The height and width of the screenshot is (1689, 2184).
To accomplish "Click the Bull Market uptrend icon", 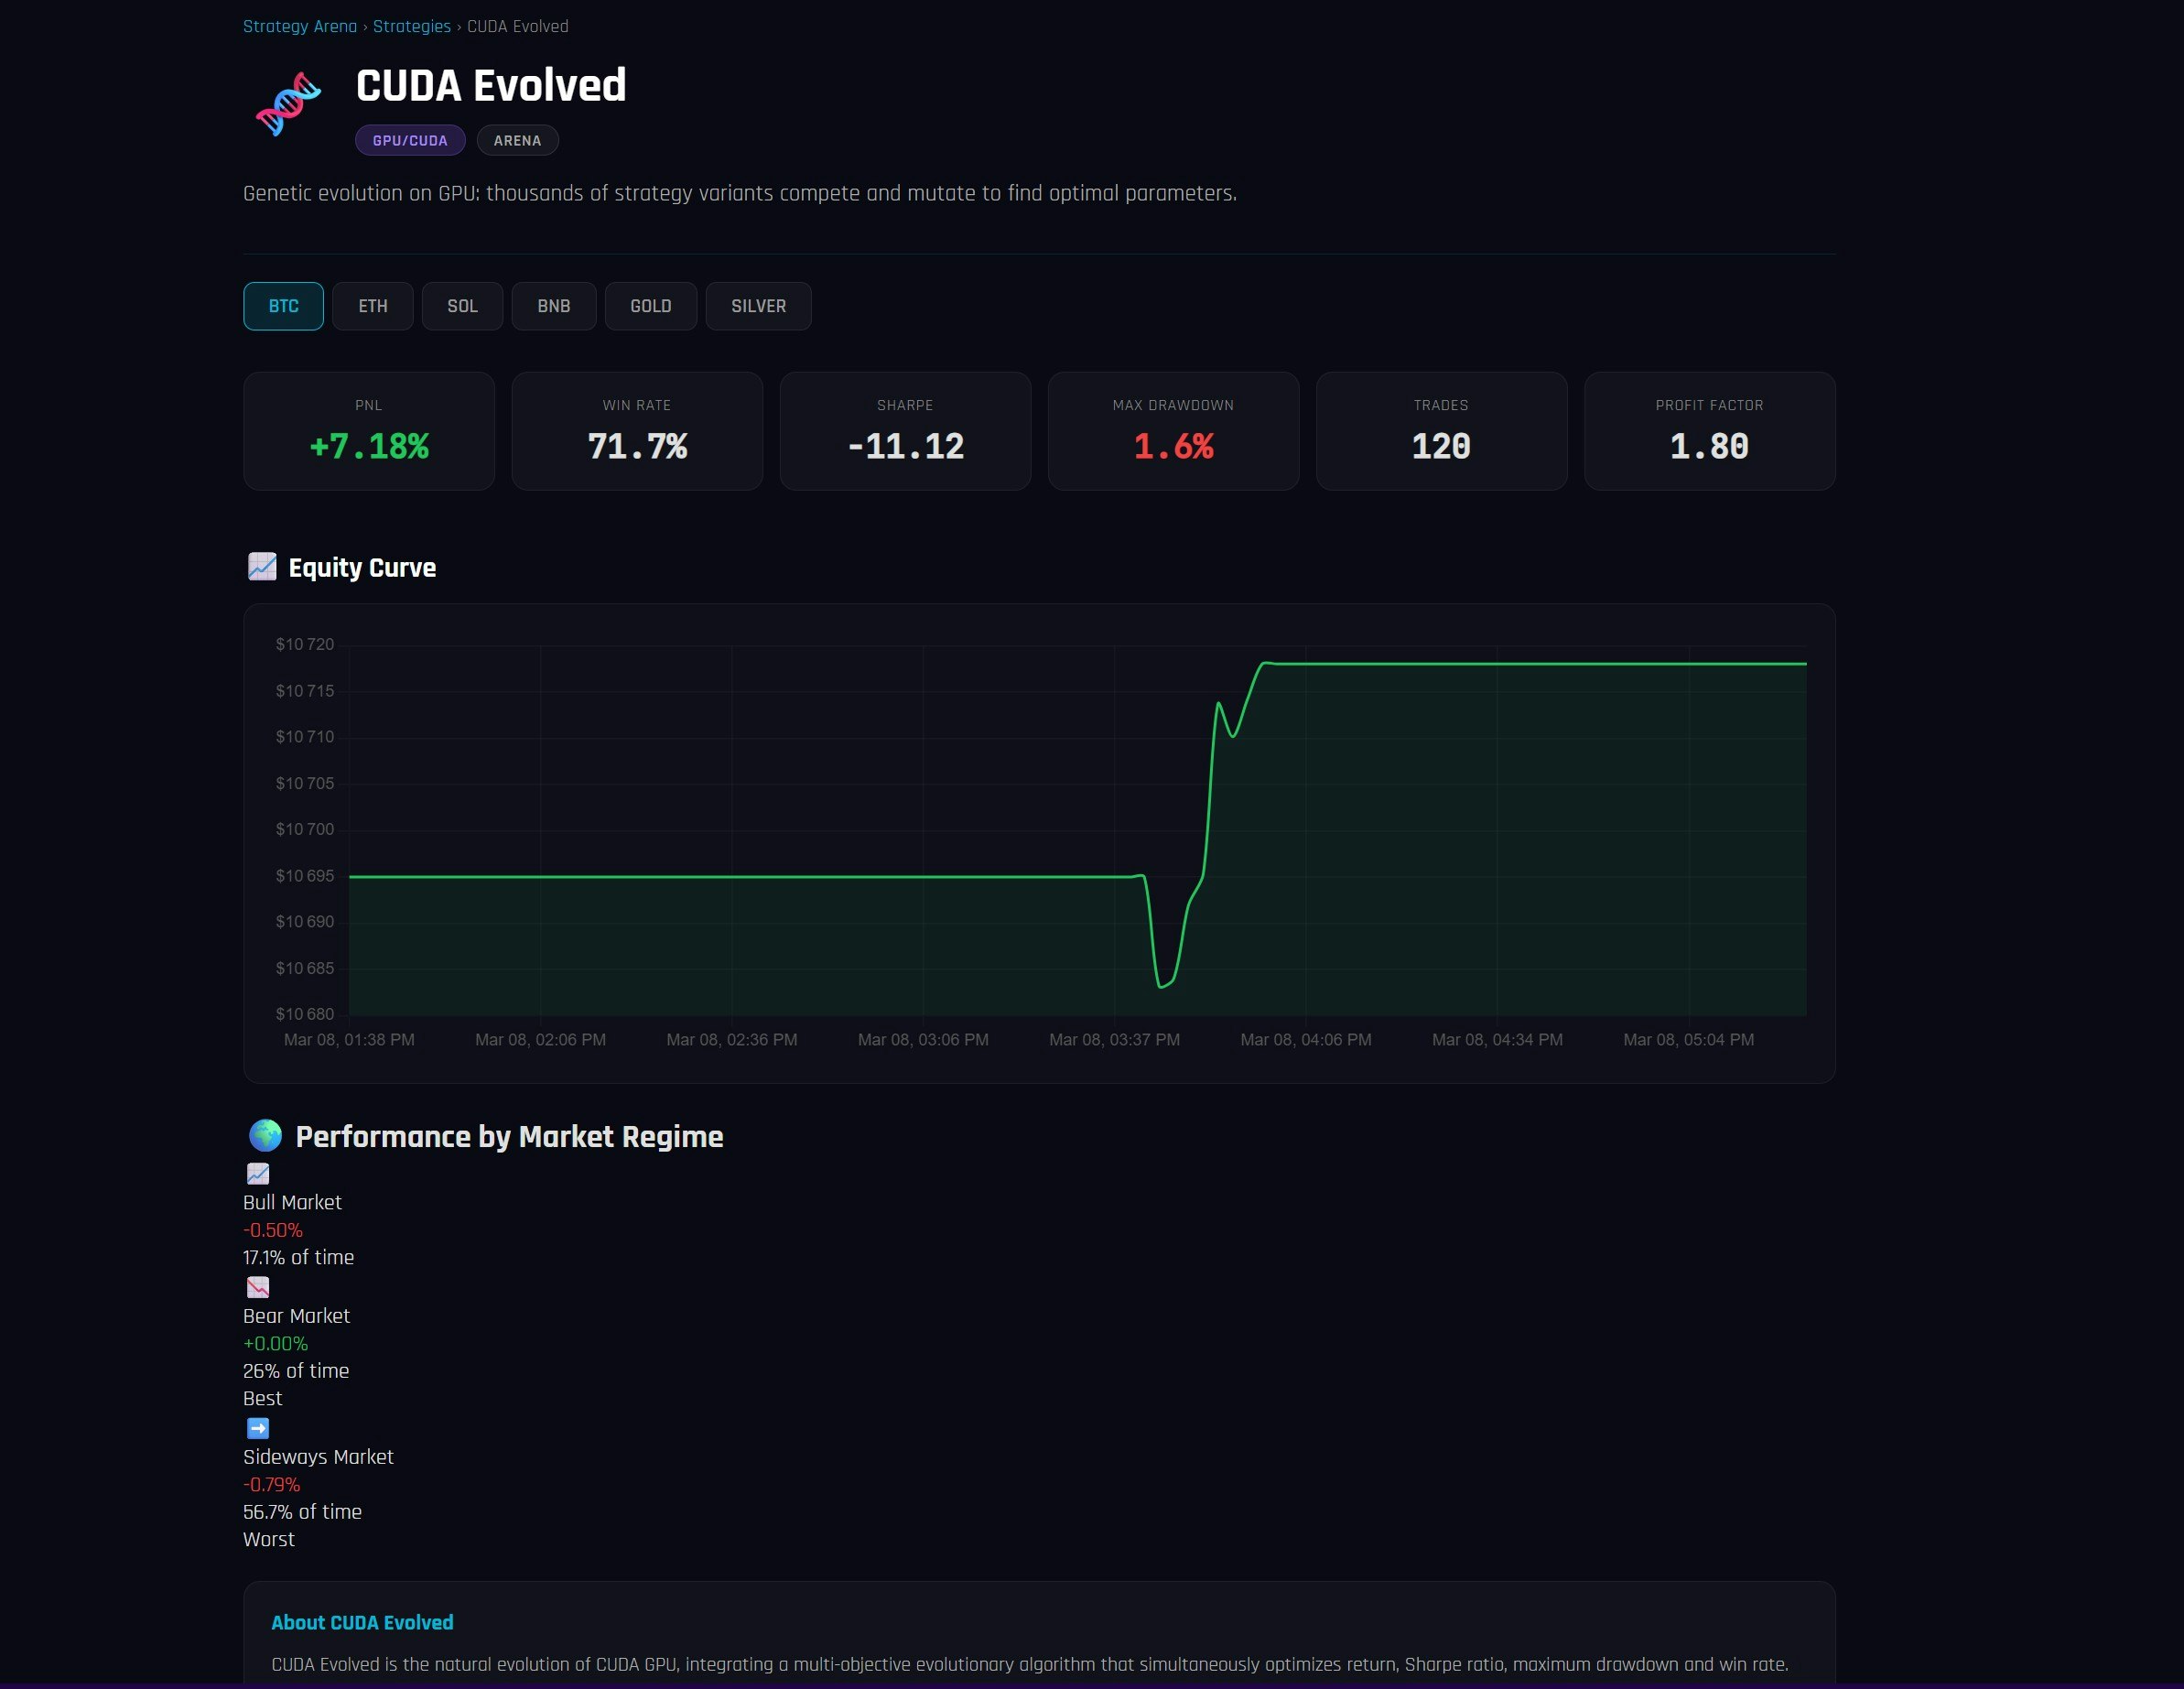I will click(x=258, y=1174).
